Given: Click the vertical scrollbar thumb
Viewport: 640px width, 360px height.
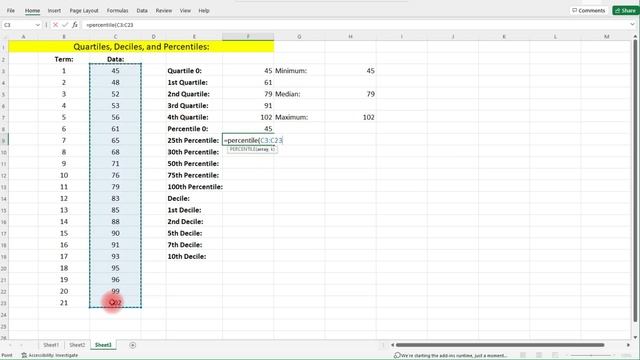Looking at the screenshot, I should click(x=635, y=182).
